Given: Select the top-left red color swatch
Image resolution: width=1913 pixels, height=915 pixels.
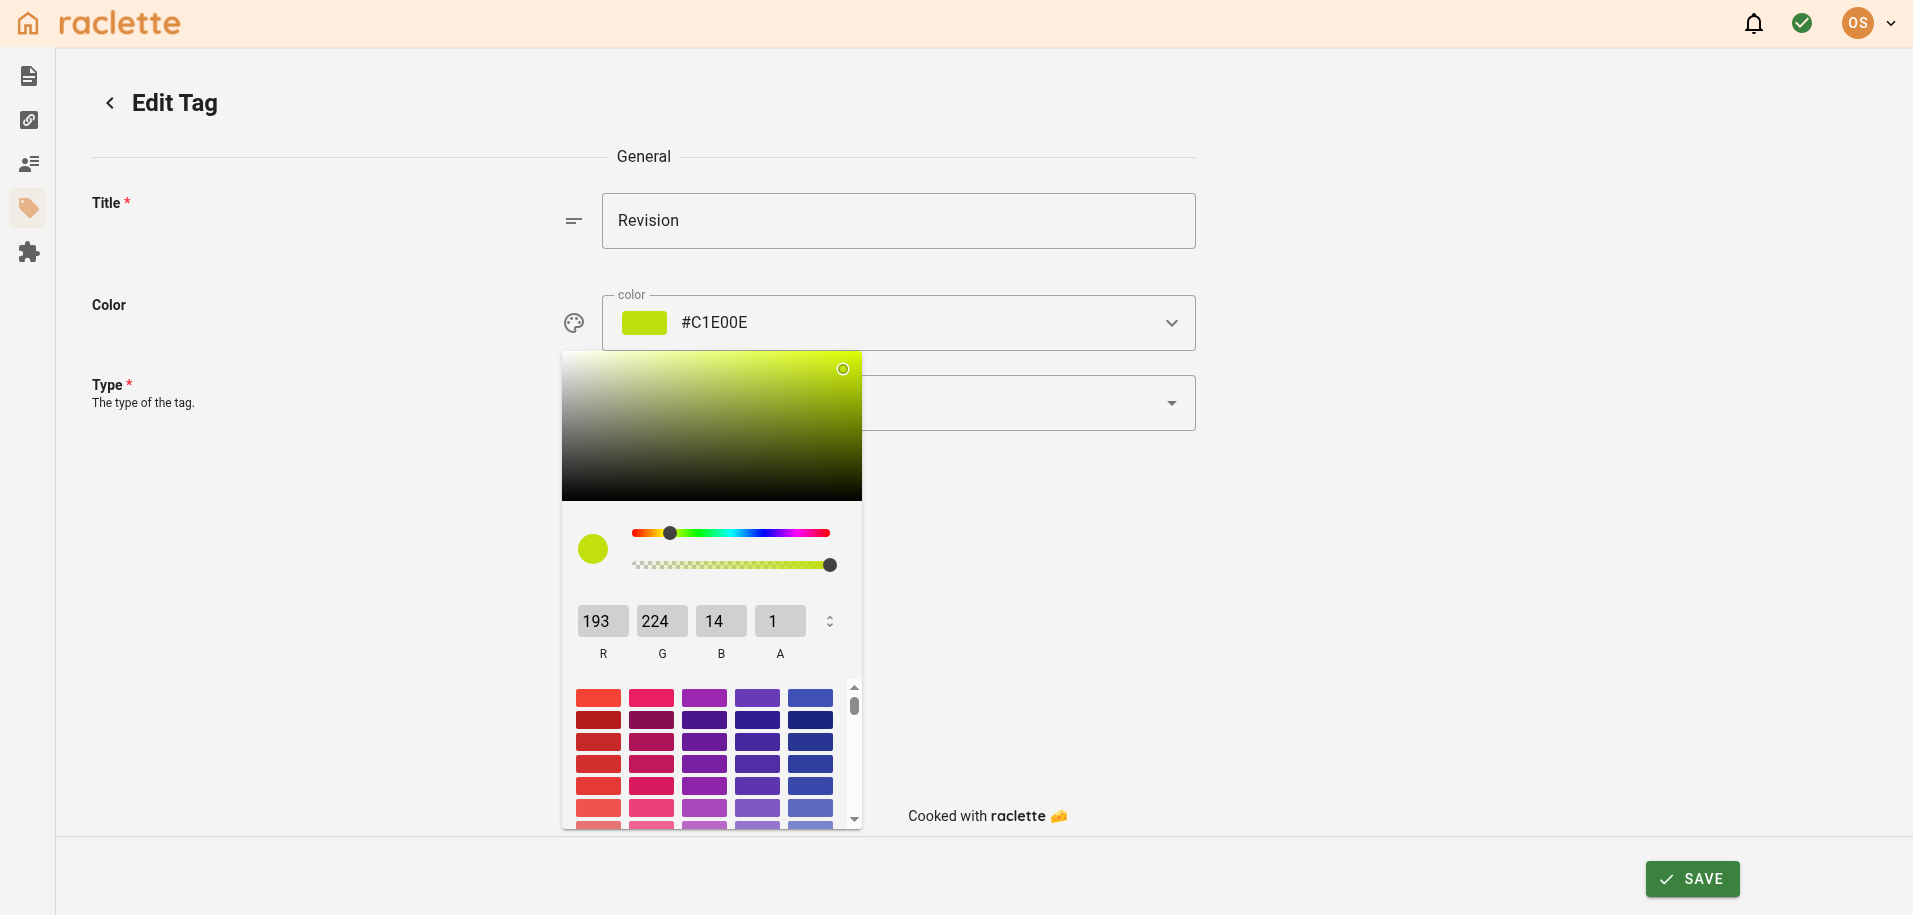Looking at the screenshot, I should [598, 698].
